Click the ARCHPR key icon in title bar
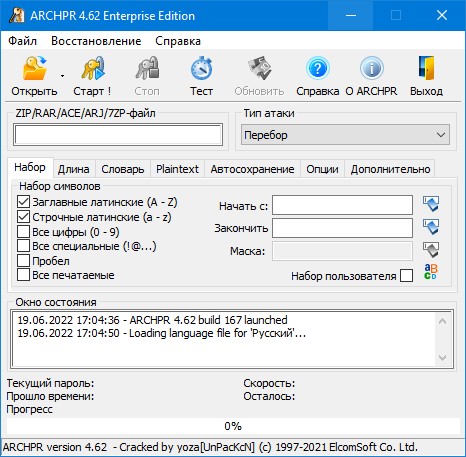 coord(17,15)
